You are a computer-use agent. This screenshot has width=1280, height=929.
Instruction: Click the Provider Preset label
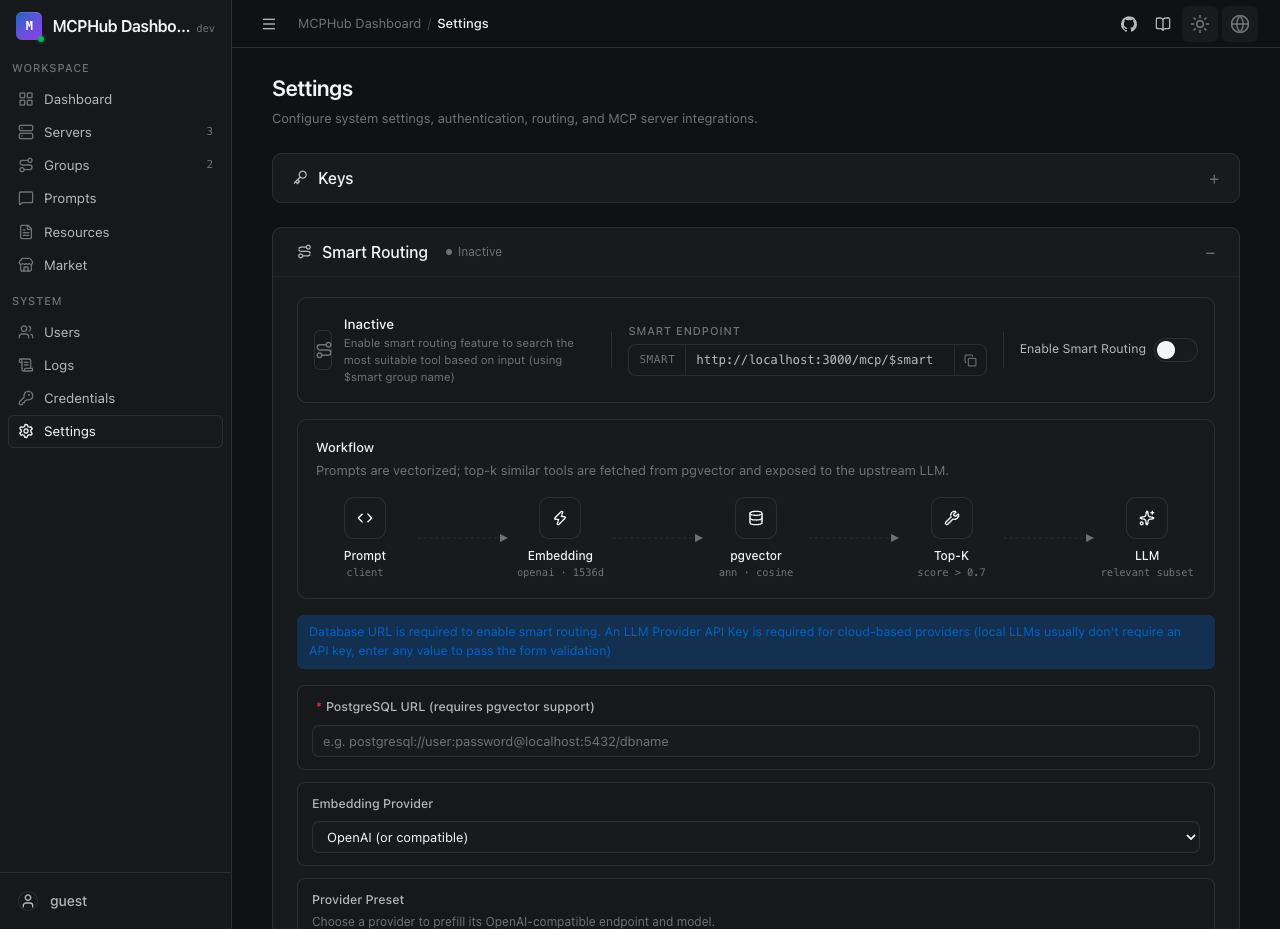[x=358, y=900]
